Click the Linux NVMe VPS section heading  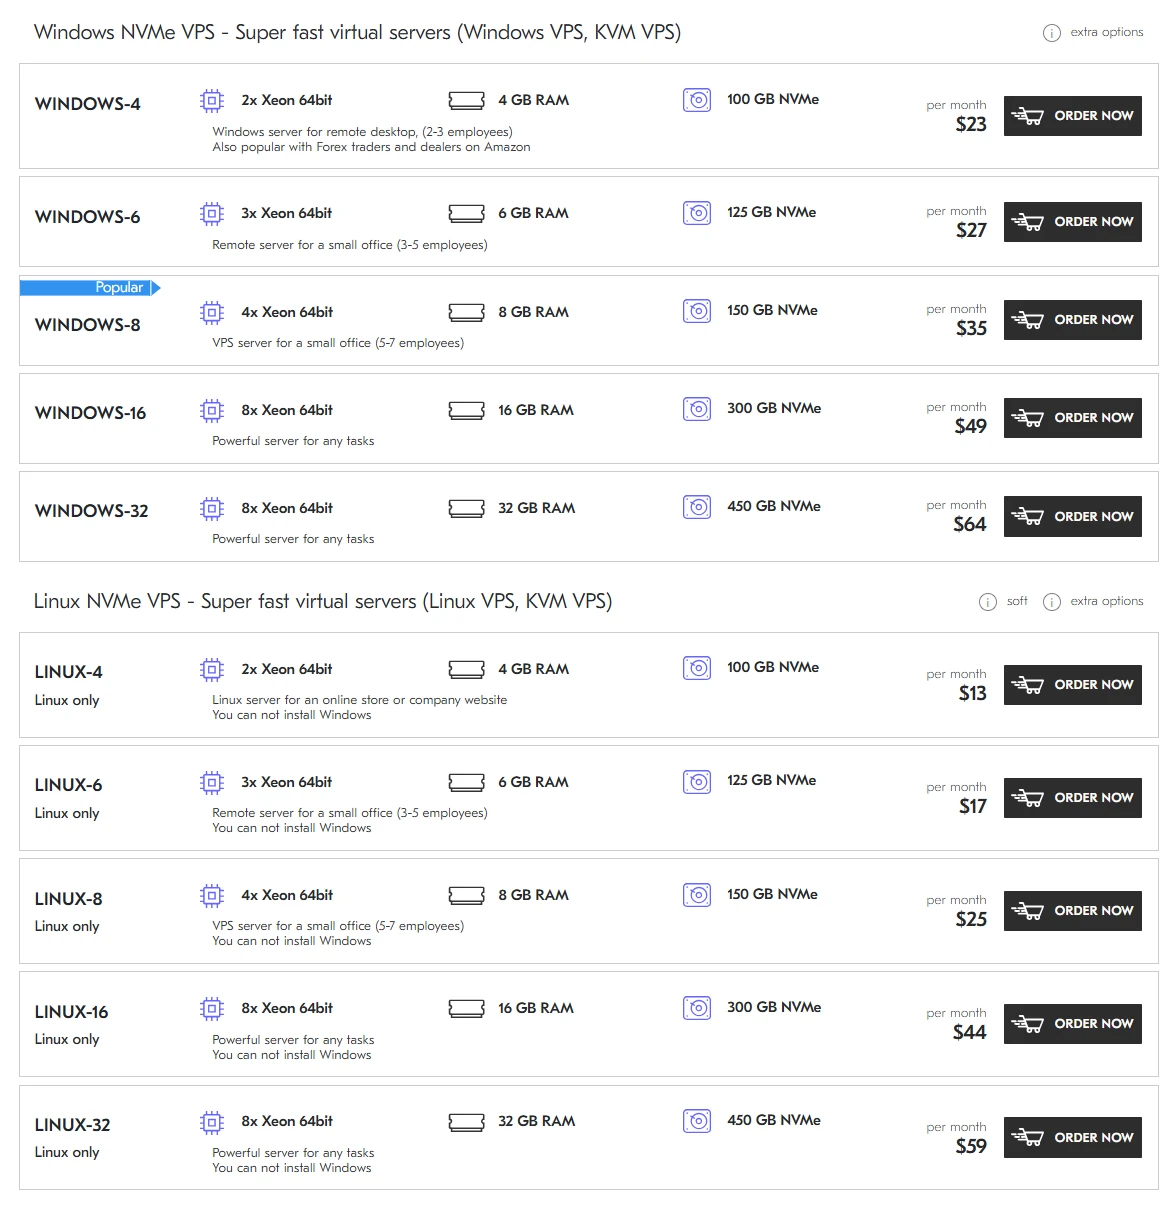point(324,601)
